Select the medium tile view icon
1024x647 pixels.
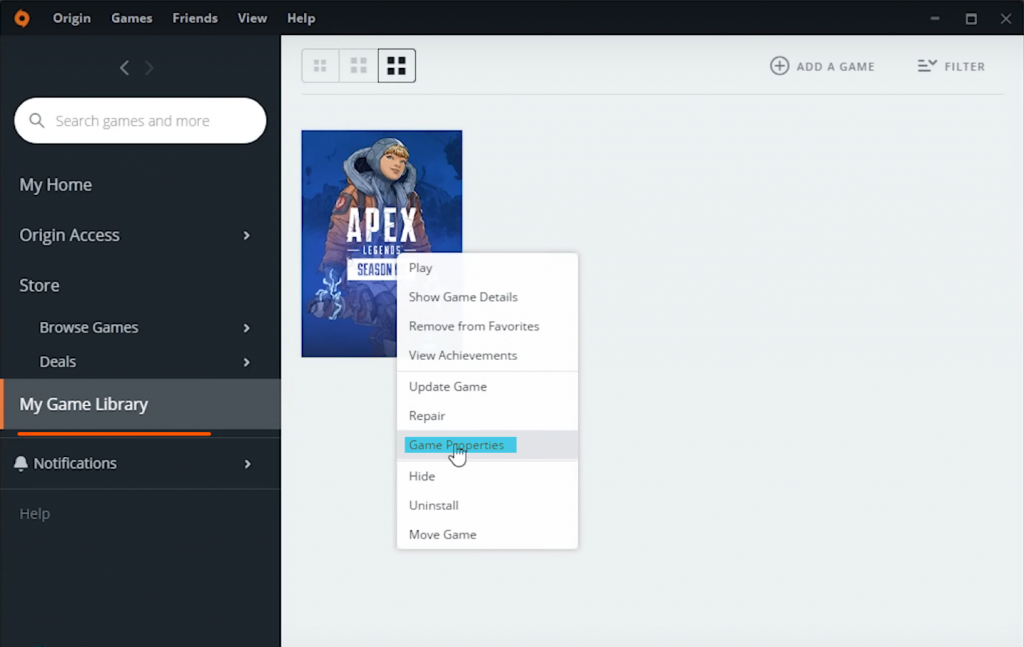click(358, 65)
